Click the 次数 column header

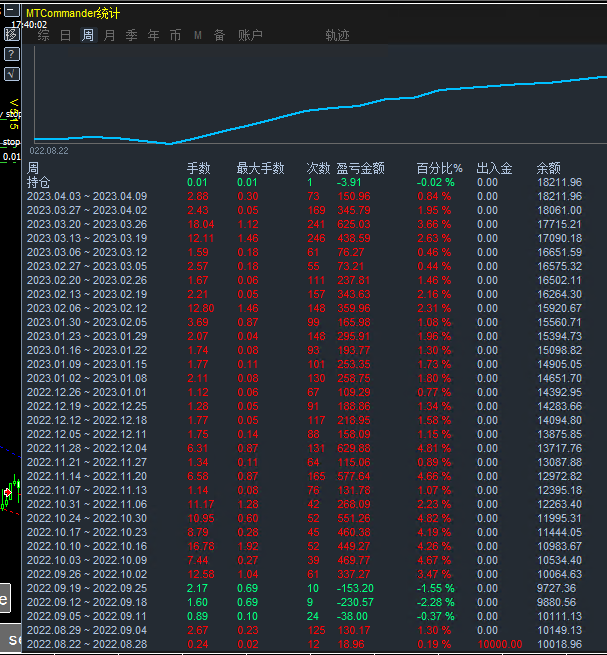point(318,168)
